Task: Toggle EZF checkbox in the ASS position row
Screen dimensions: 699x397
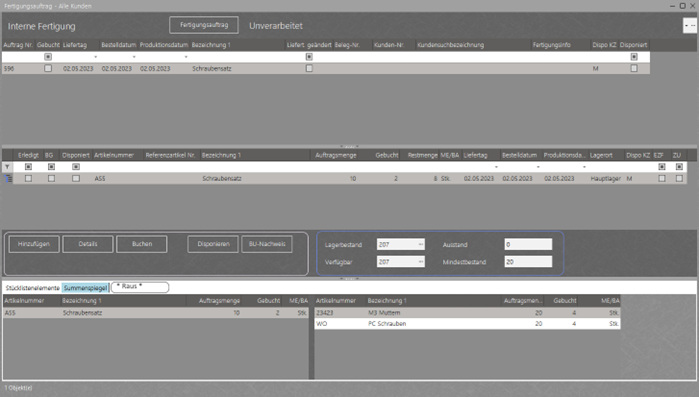Action: (x=662, y=178)
